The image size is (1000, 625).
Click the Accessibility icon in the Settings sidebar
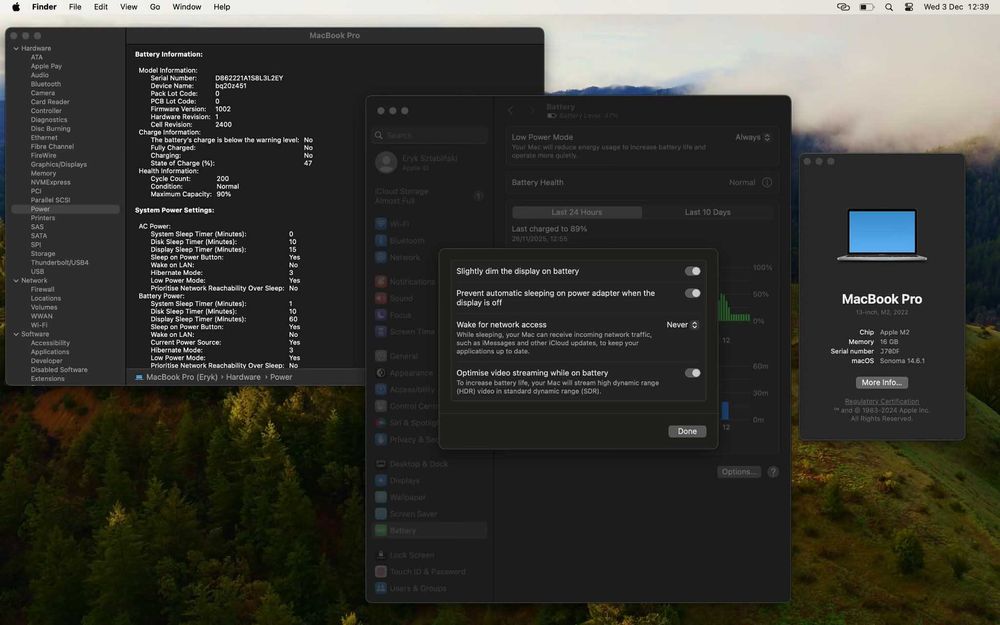pyautogui.click(x=381, y=389)
